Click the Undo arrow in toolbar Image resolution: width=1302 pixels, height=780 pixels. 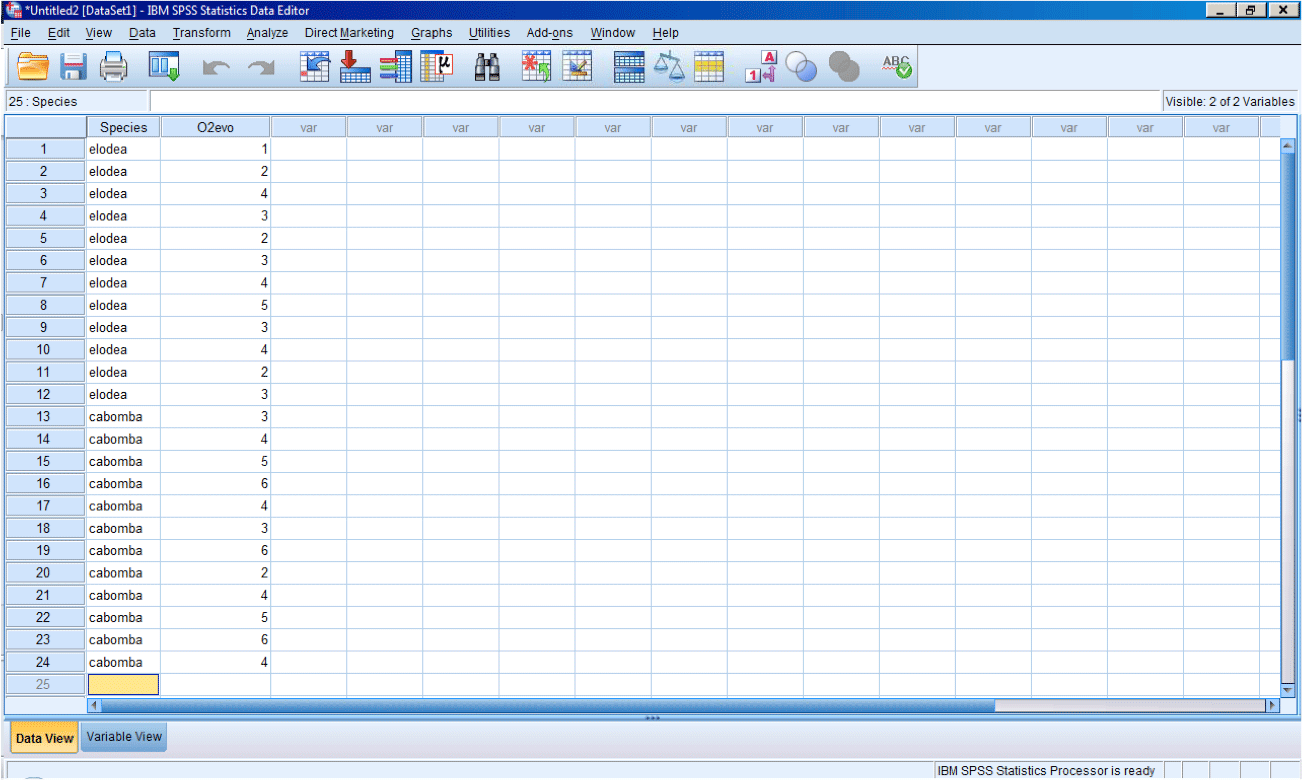click(x=217, y=68)
